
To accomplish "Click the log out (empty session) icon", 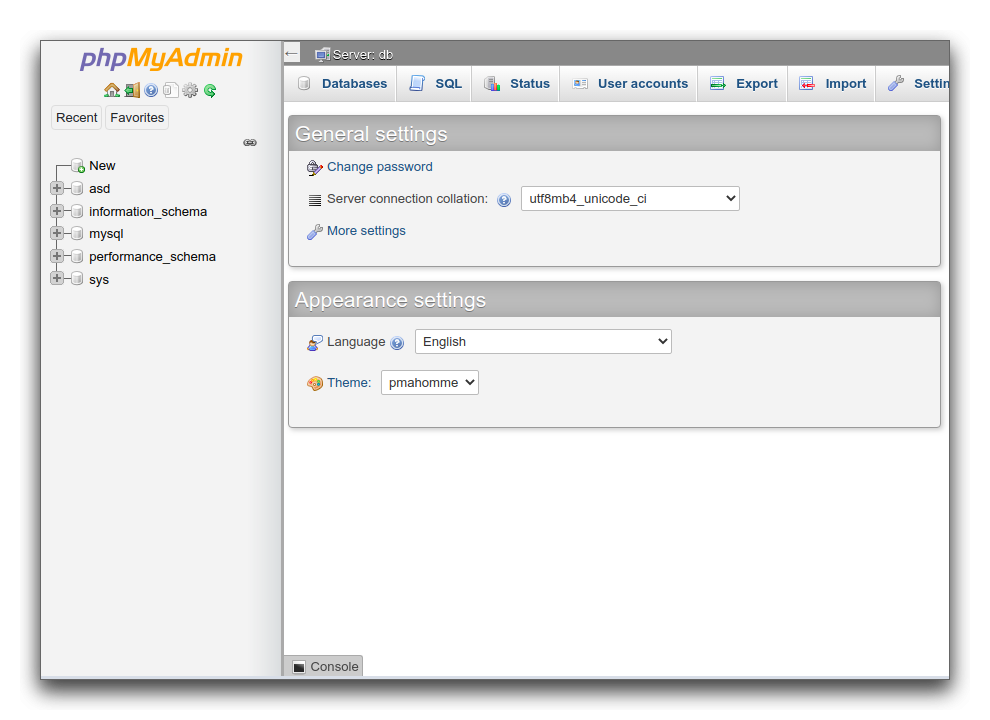I will click(132, 90).
